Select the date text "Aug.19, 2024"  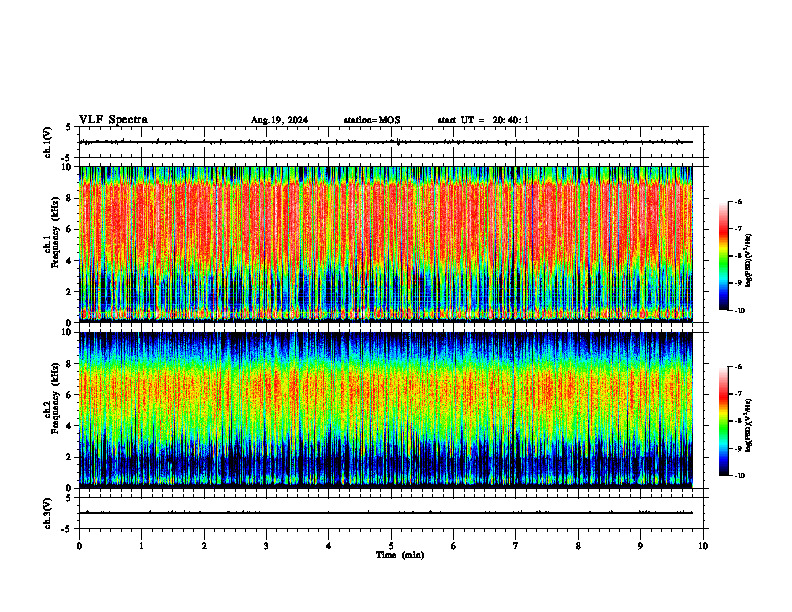(279, 120)
